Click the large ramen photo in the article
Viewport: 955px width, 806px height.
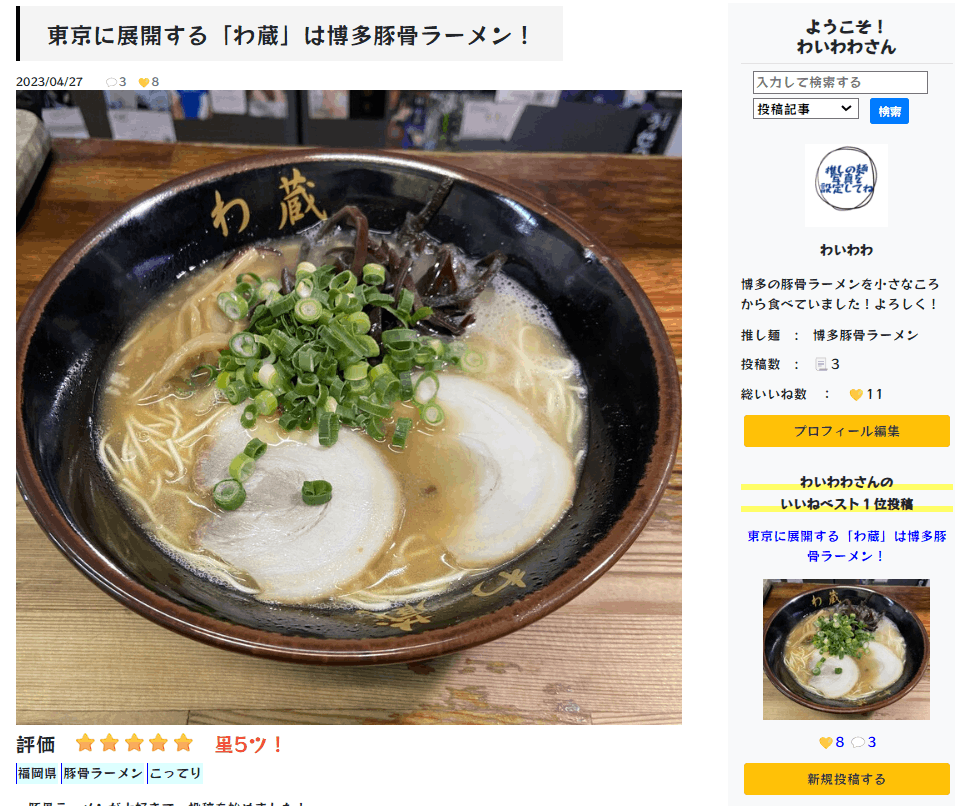(349, 407)
